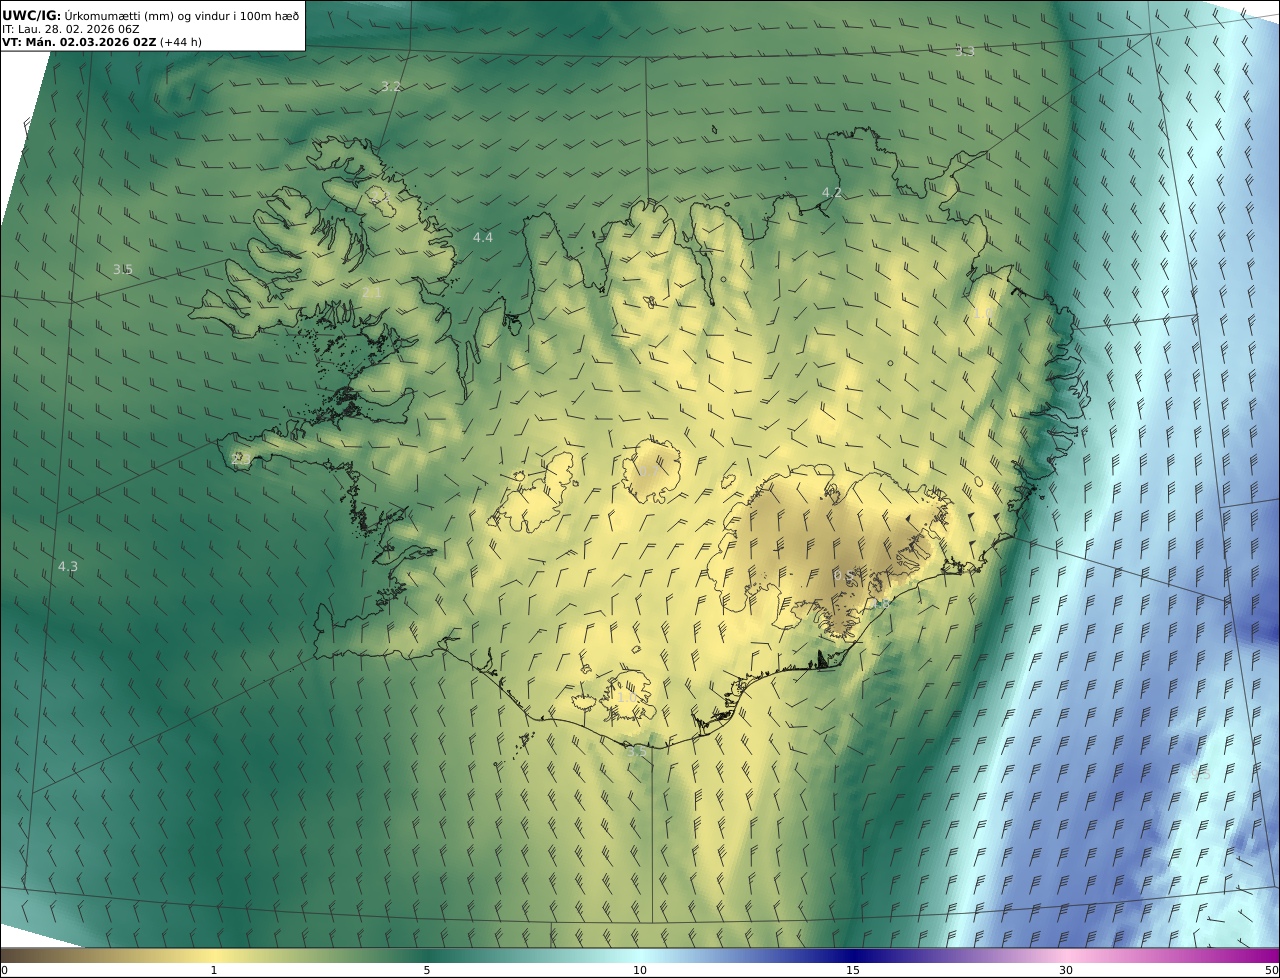Click the map value label '3.3'
This screenshot has width=1280, height=978.
click(x=964, y=50)
